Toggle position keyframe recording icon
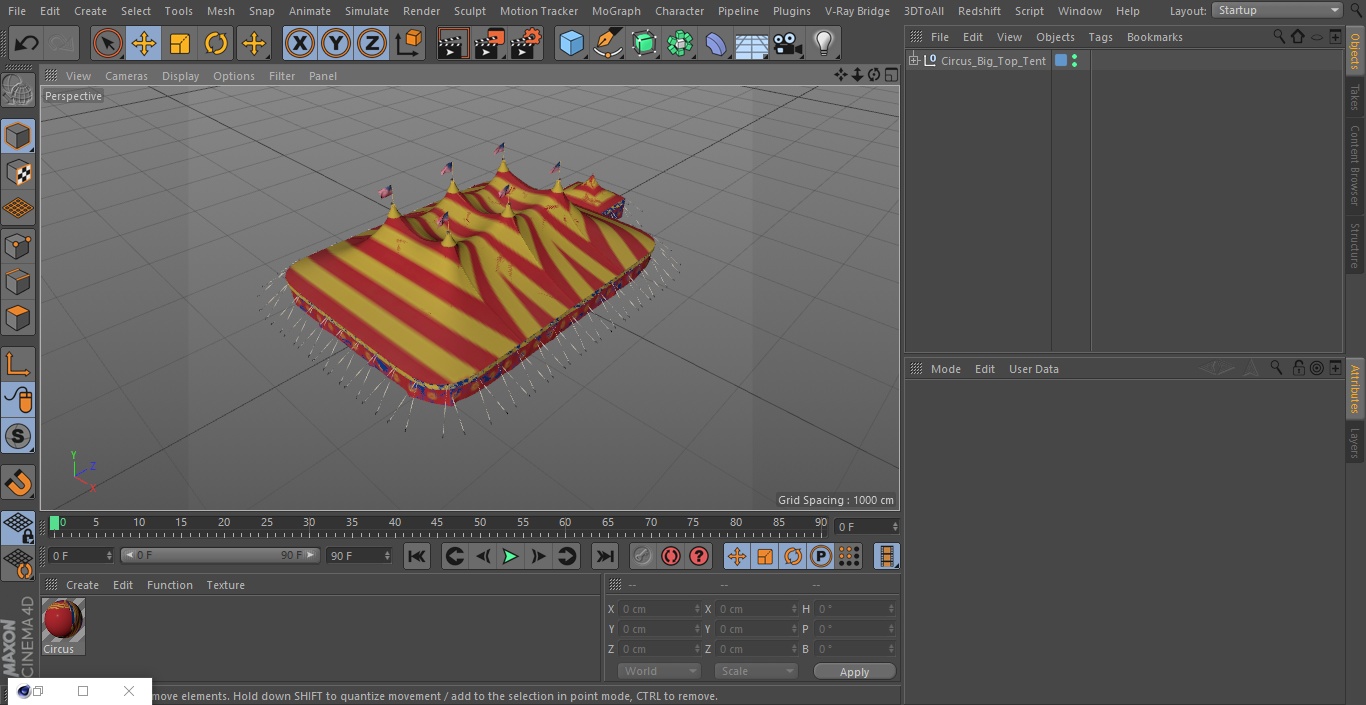Image resolution: width=1366 pixels, height=705 pixels. tap(737, 556)
